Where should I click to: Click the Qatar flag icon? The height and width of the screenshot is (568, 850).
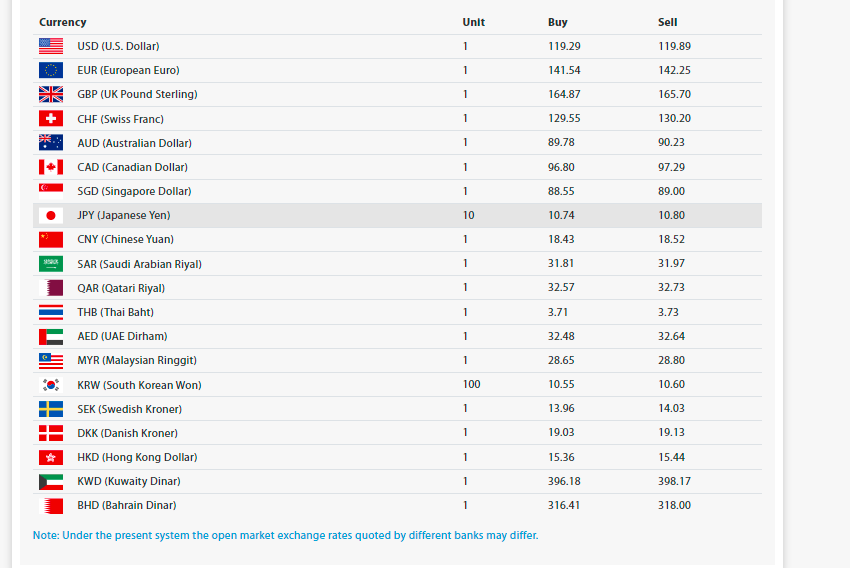click(x=51, y=288)
